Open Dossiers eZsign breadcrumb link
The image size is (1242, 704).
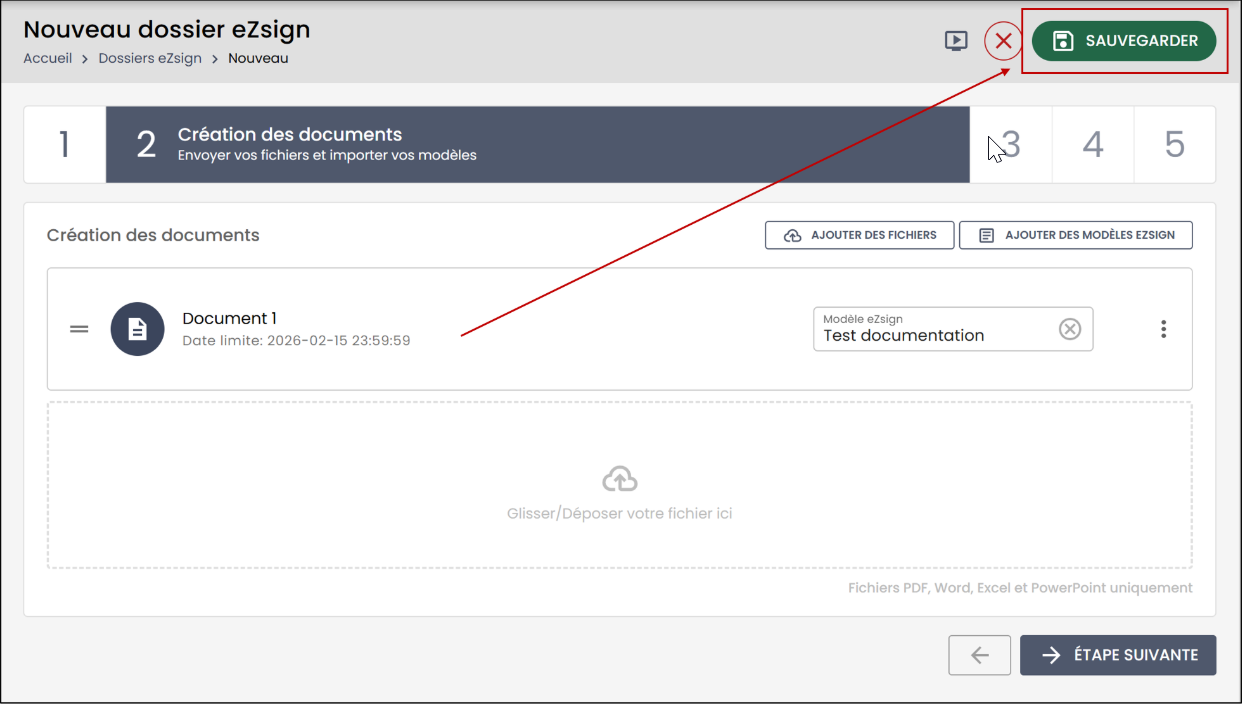[150, 58]
